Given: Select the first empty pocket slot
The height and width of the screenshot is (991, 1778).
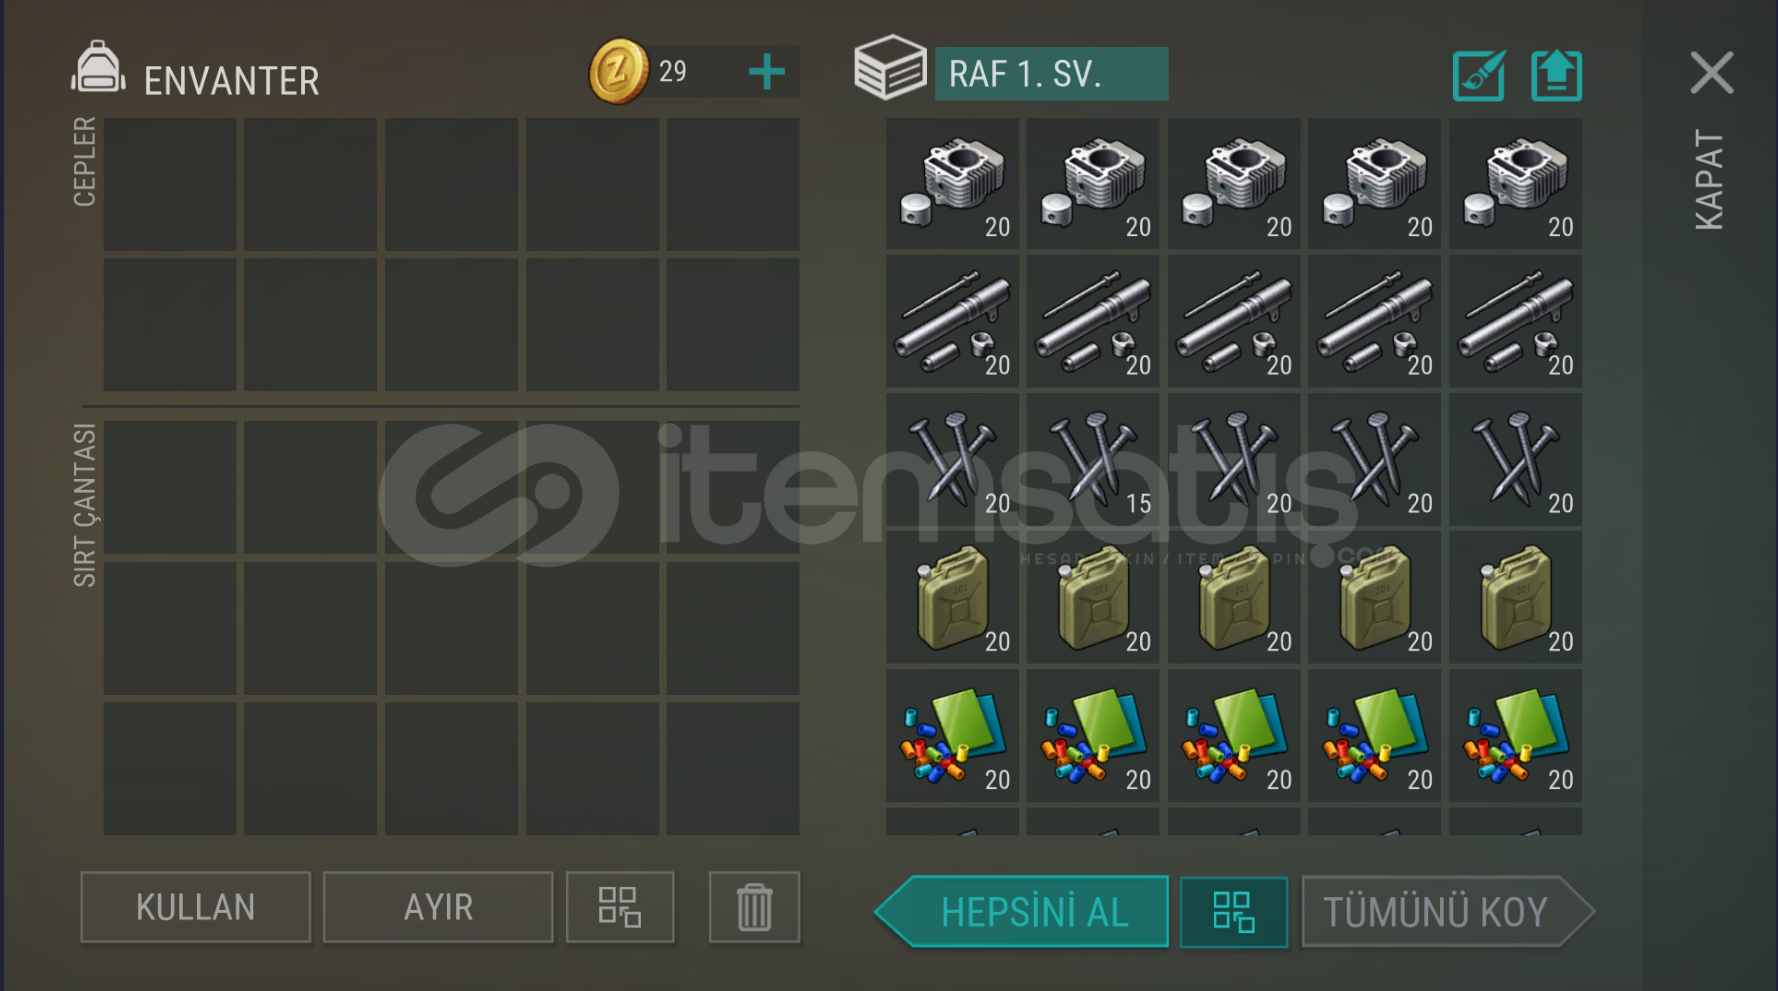Looking at the screenshot, I should click(170, 184).
